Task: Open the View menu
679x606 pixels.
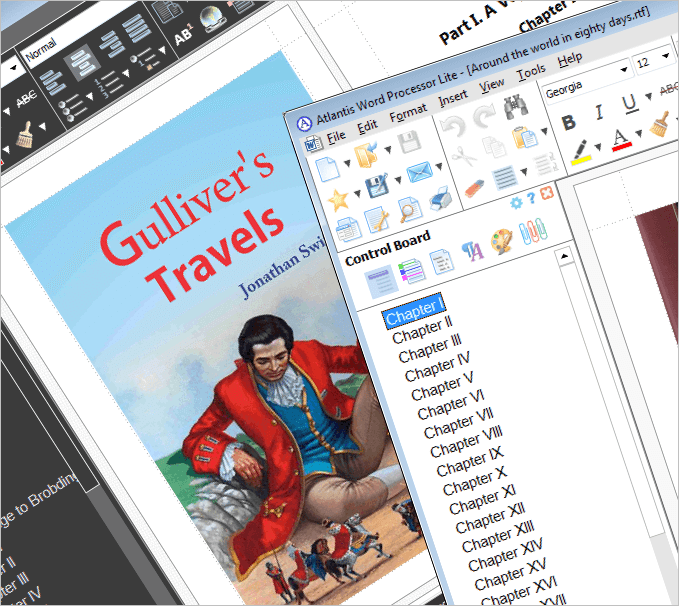Action: pos(491,87)
